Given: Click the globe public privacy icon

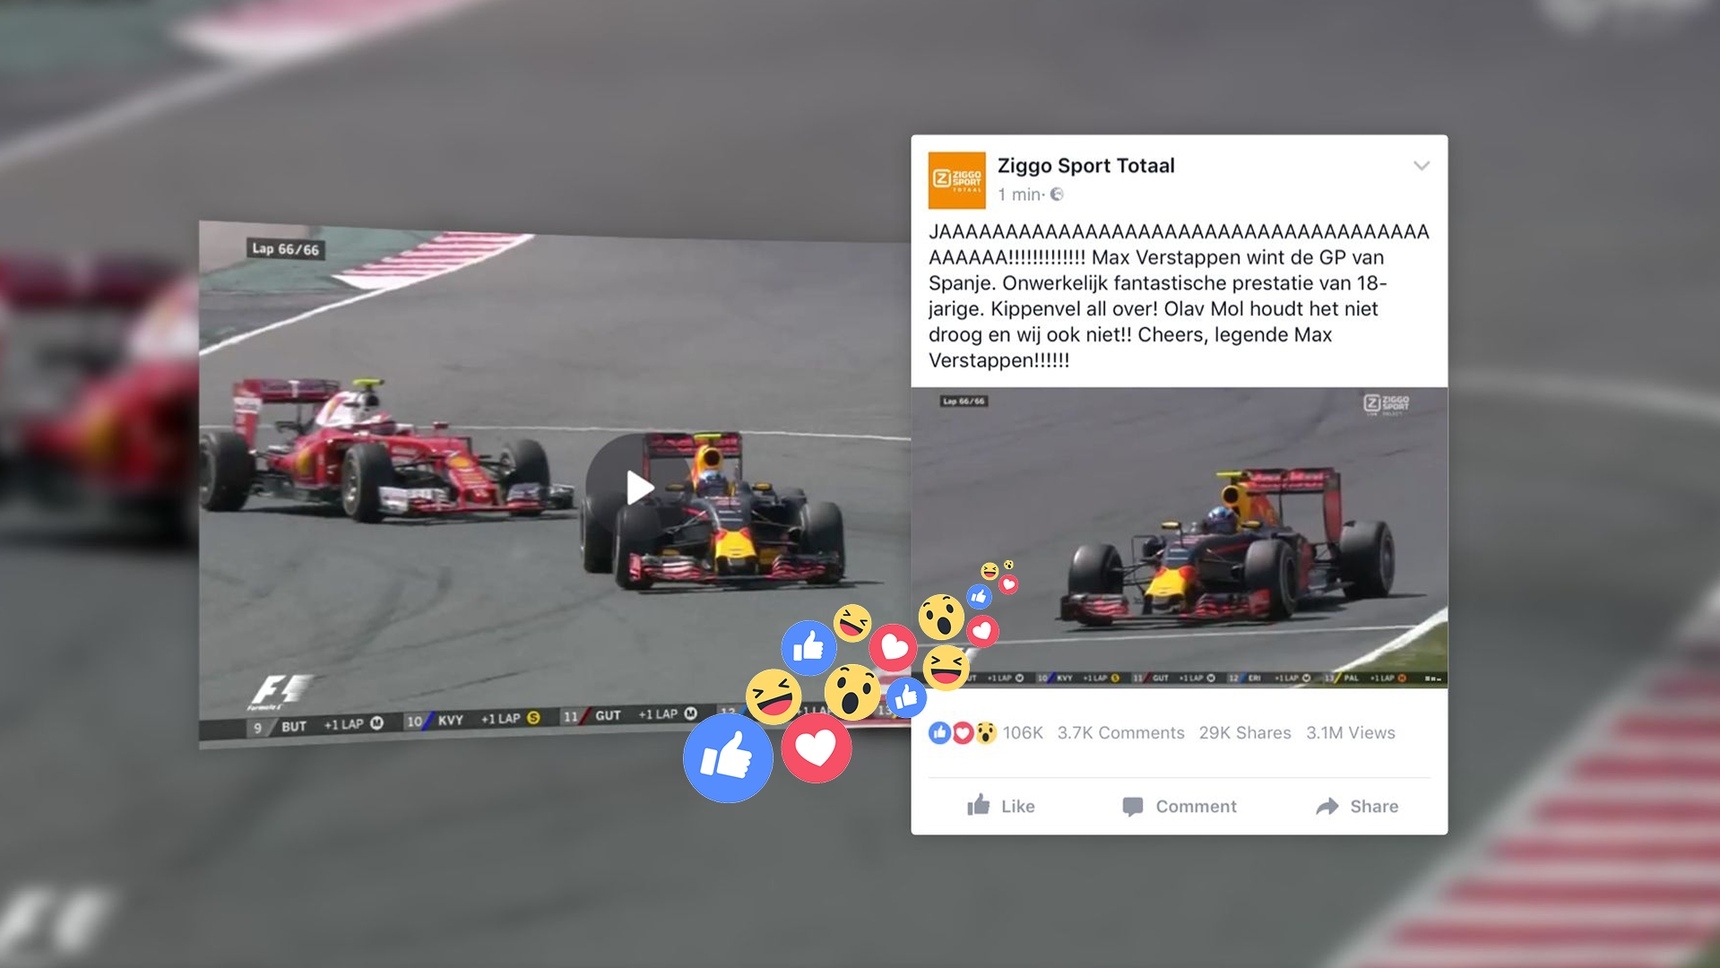Looking at the screenshot, I should point(1057,194).
